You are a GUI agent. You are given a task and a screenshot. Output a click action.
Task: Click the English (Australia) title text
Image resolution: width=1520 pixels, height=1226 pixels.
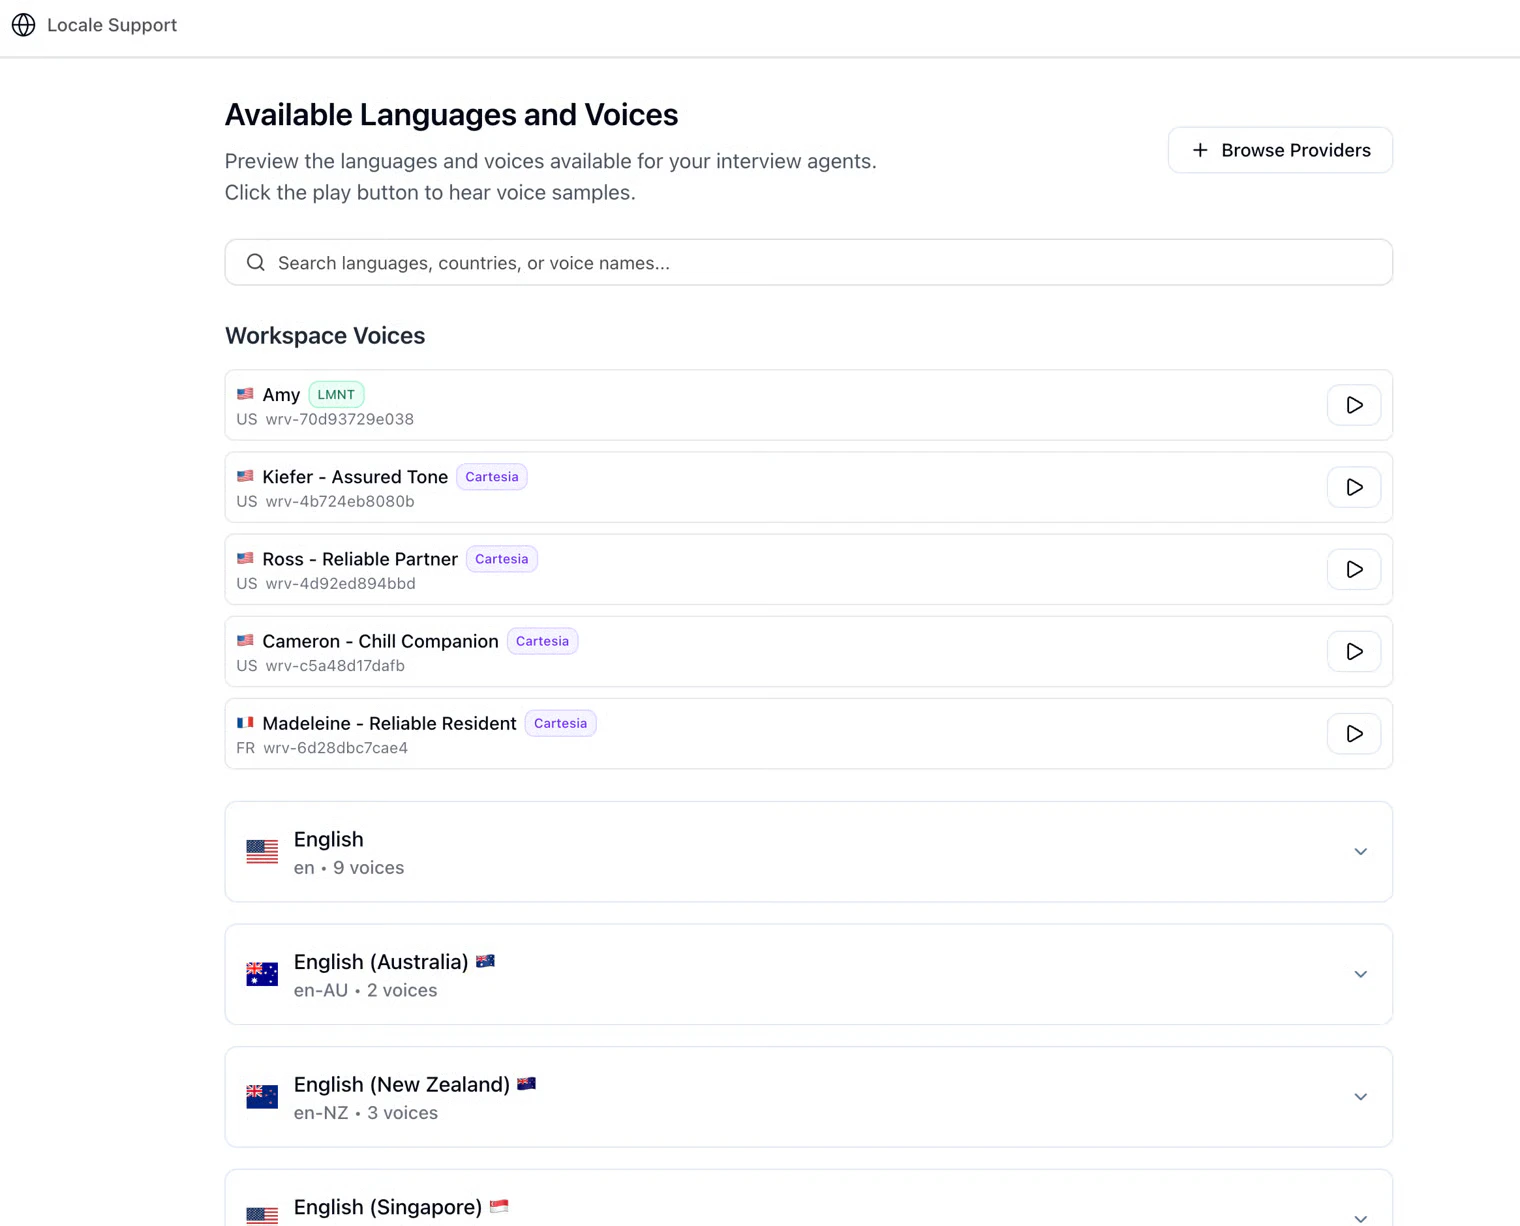click(x=381, y=962)
